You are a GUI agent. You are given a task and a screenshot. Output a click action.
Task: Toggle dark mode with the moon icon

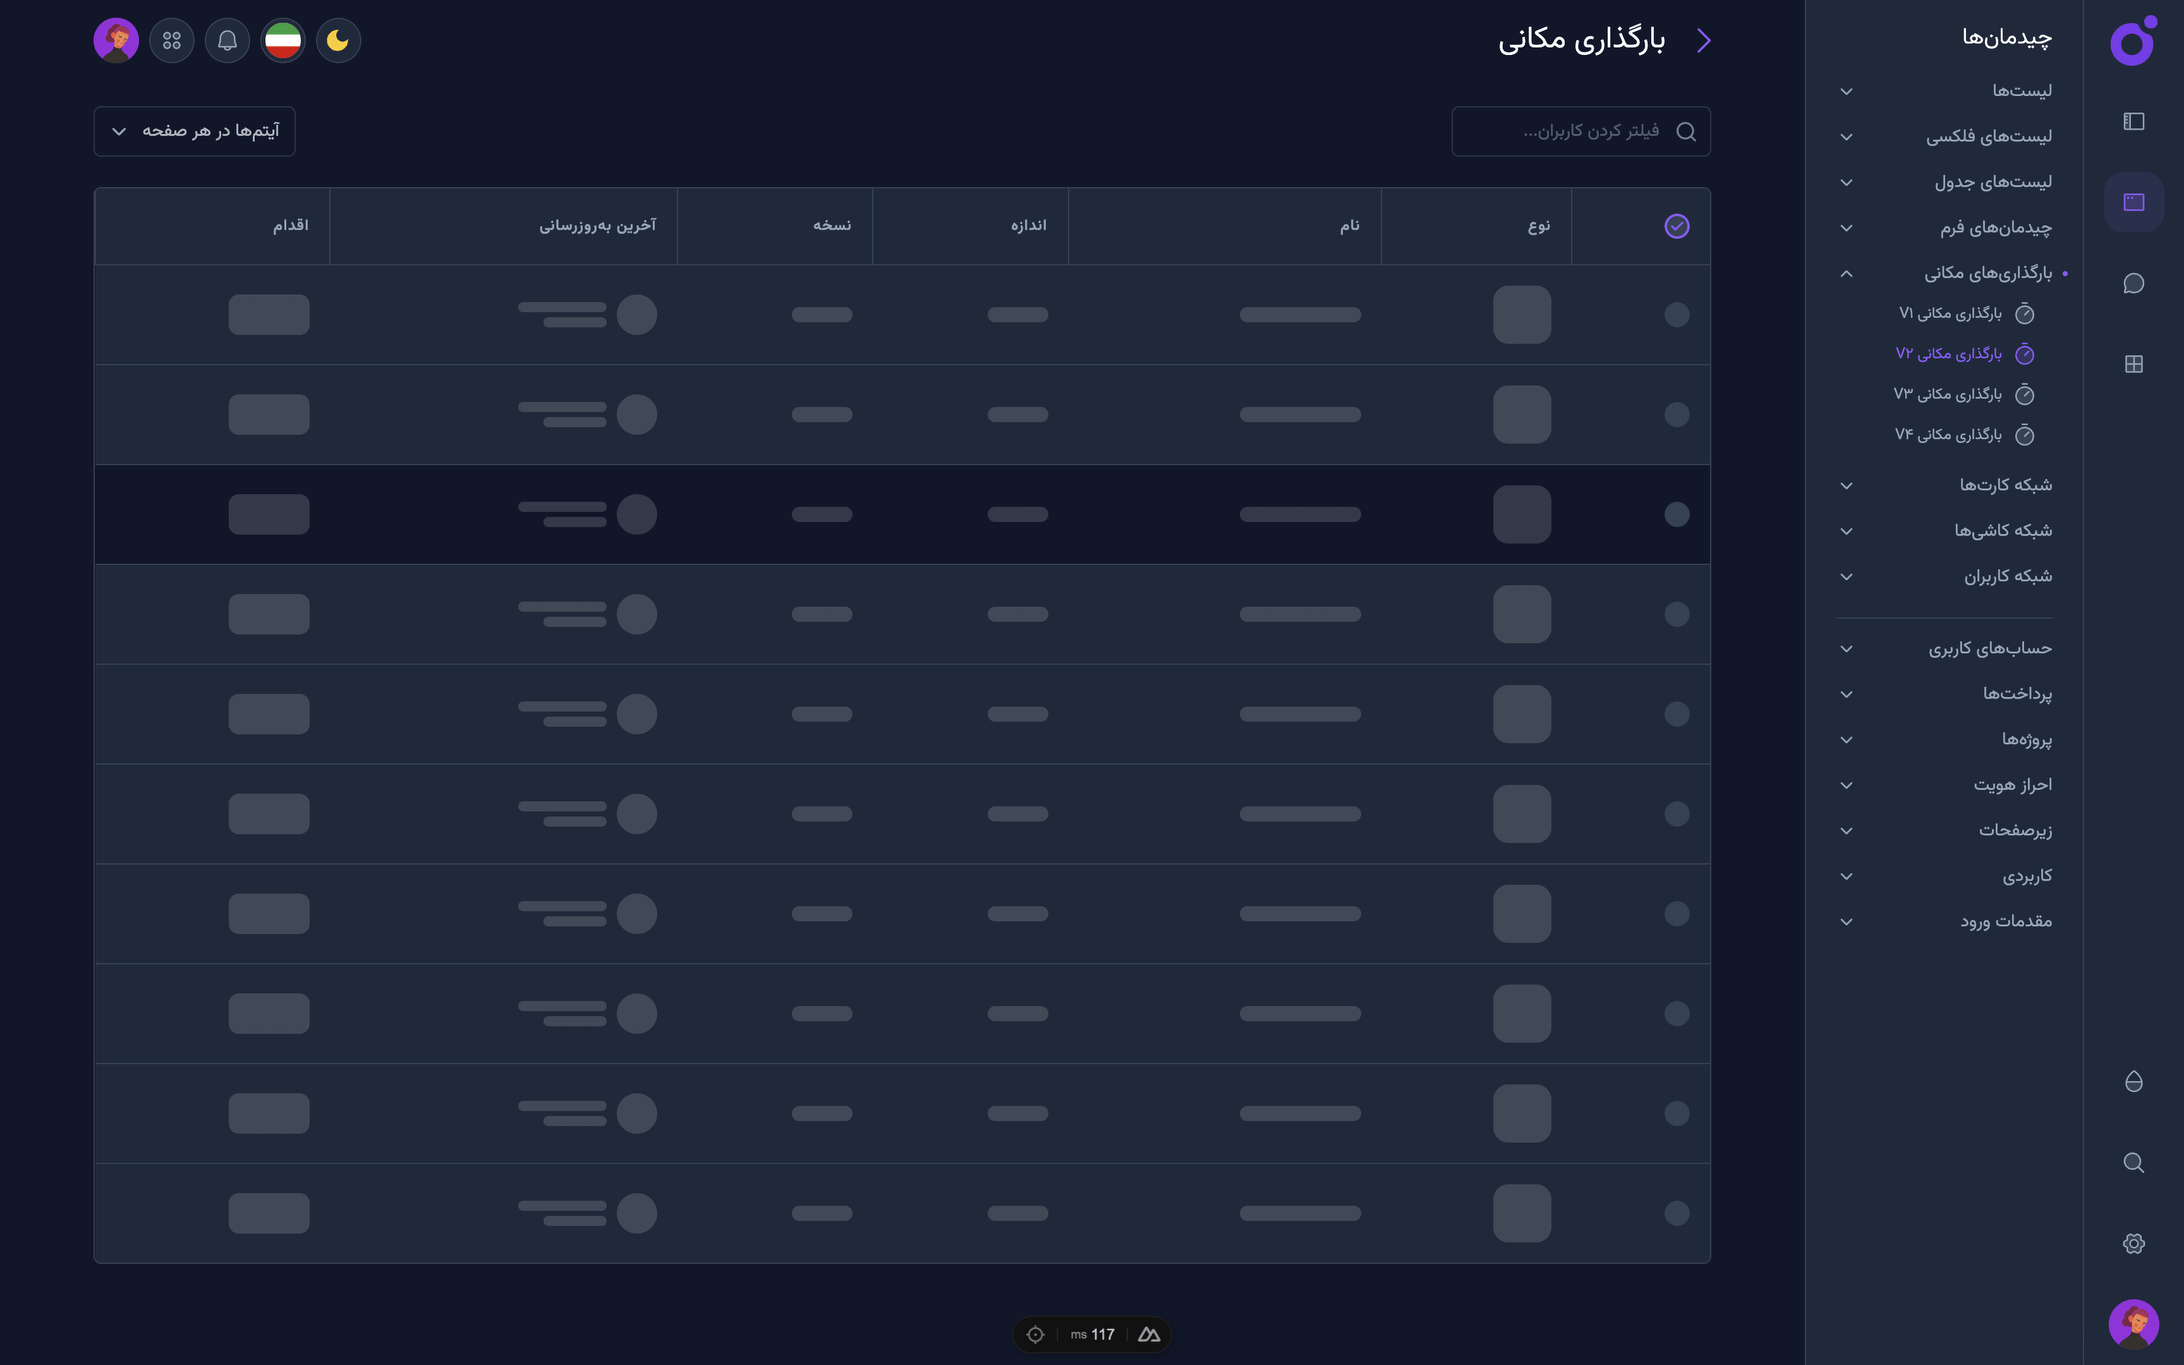(338, 40)
